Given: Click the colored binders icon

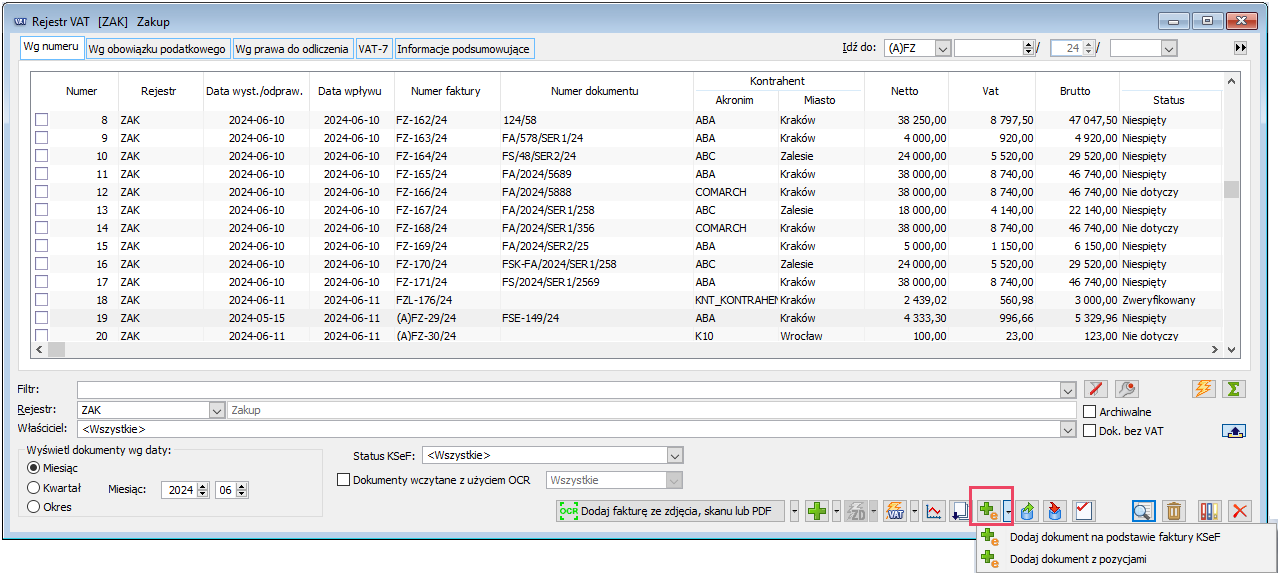Looking at the screenshot, I should click(1208, 511).
